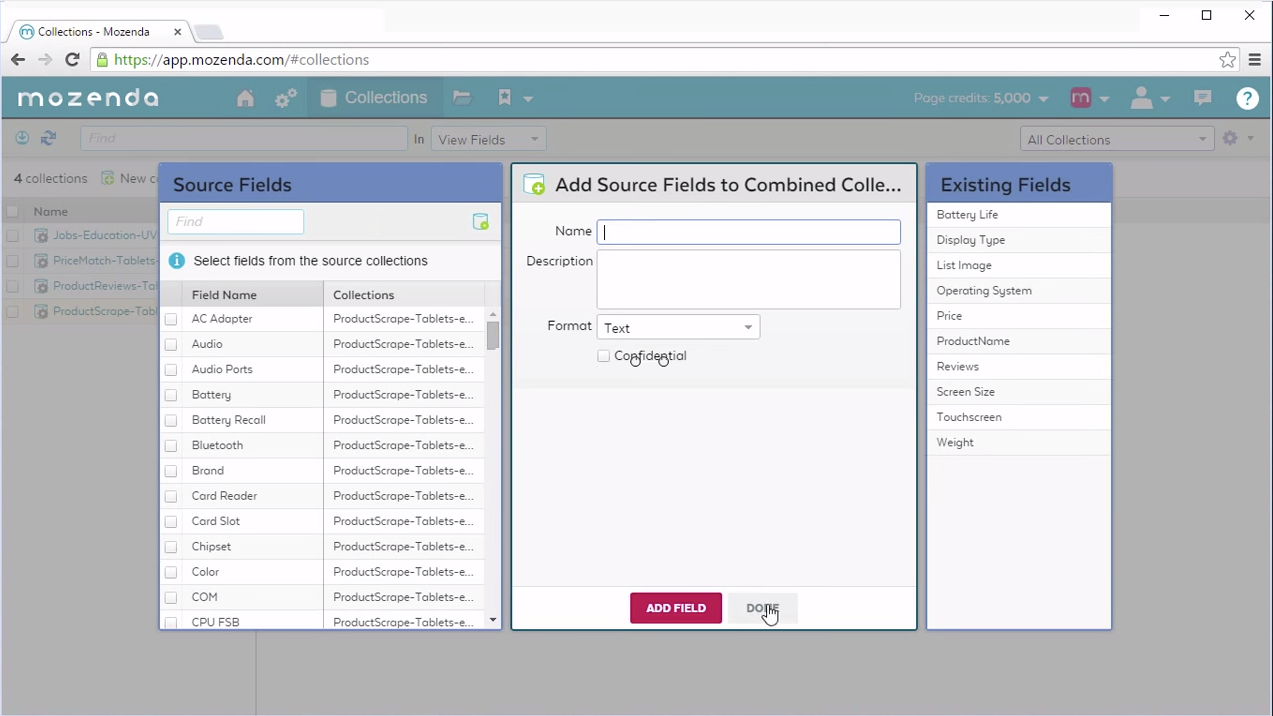Check the AC Adapter field checkbox

tap(171, 319)
